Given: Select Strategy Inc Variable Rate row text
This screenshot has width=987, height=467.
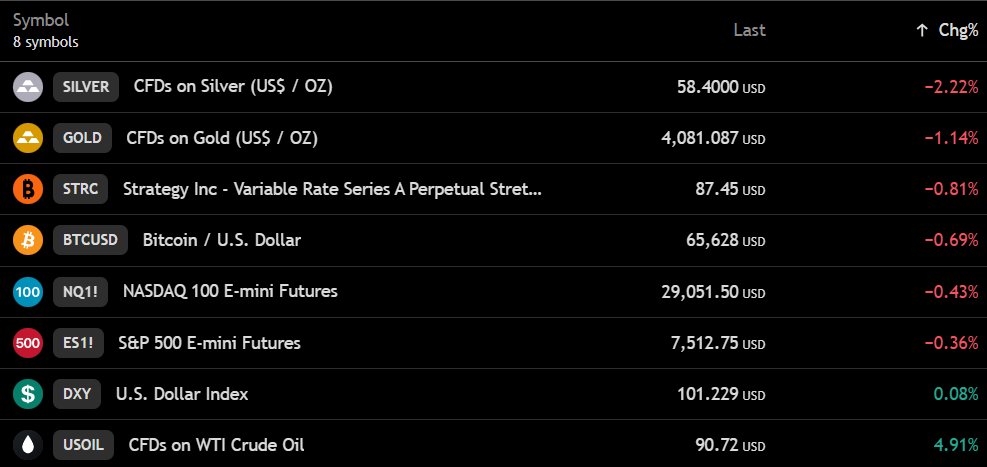Looking at the screenshot, I should (x=332, y=189).
